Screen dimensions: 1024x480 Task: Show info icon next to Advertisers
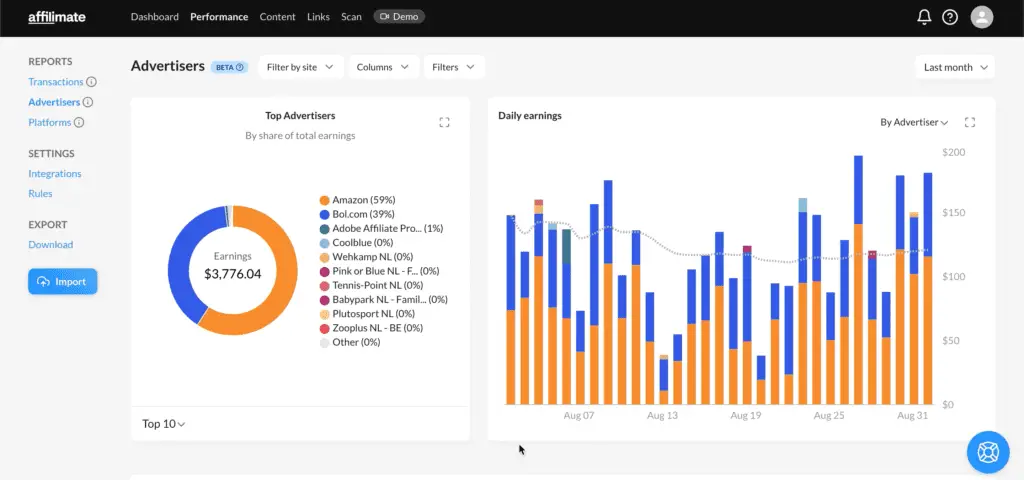click(x=88, y=103)
